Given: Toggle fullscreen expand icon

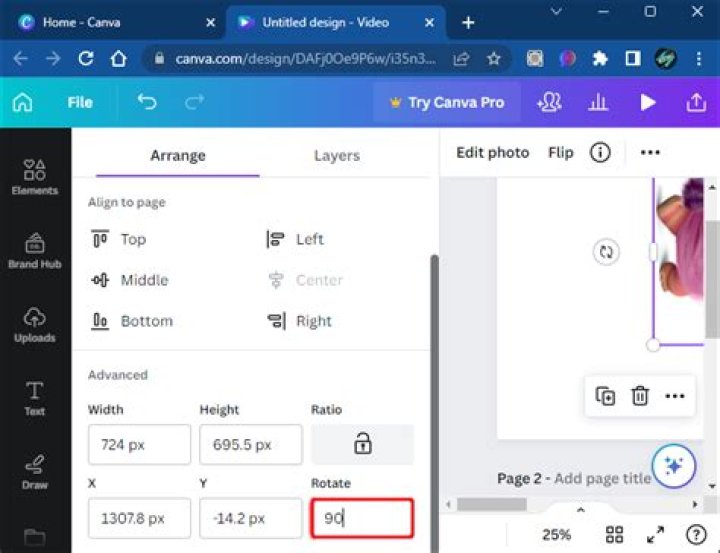Looking at the screenshot, I should [x=655, y=535].
